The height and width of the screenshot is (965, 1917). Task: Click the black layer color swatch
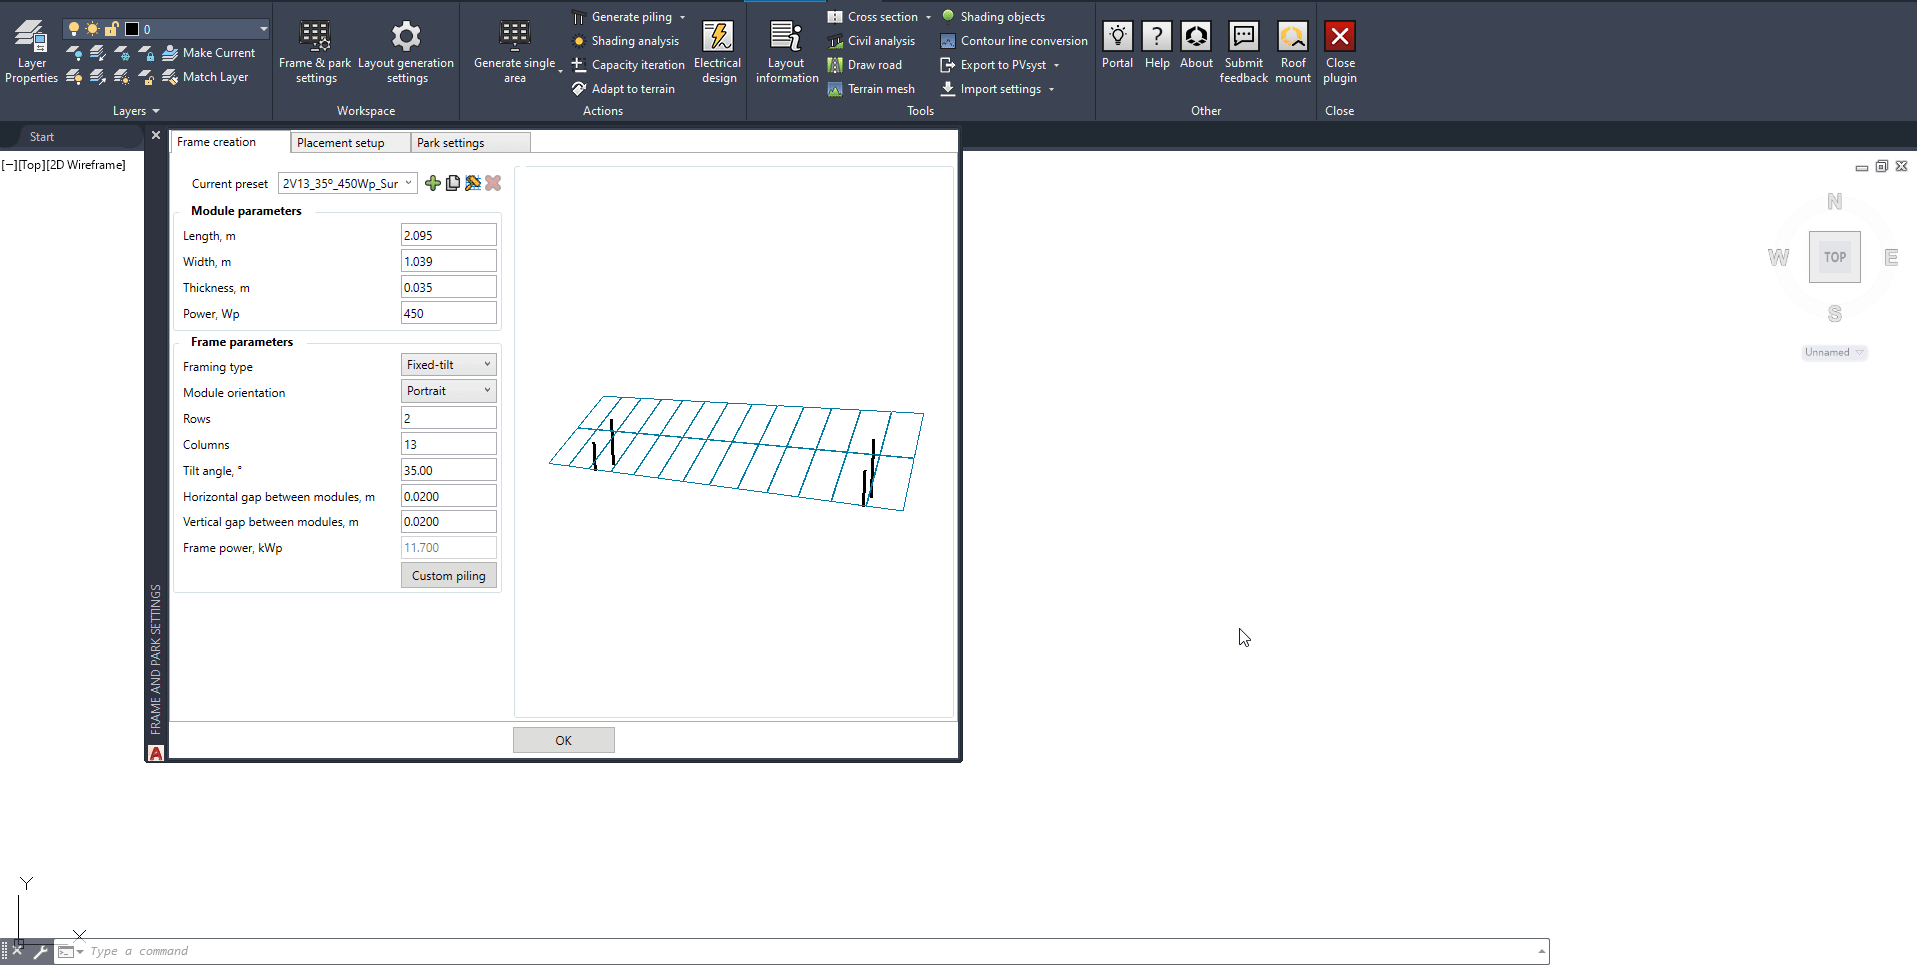[131, 29]
